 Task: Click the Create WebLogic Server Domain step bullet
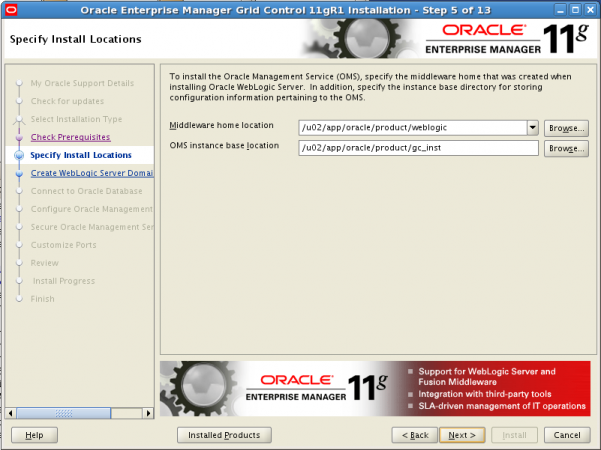point(19,173)
